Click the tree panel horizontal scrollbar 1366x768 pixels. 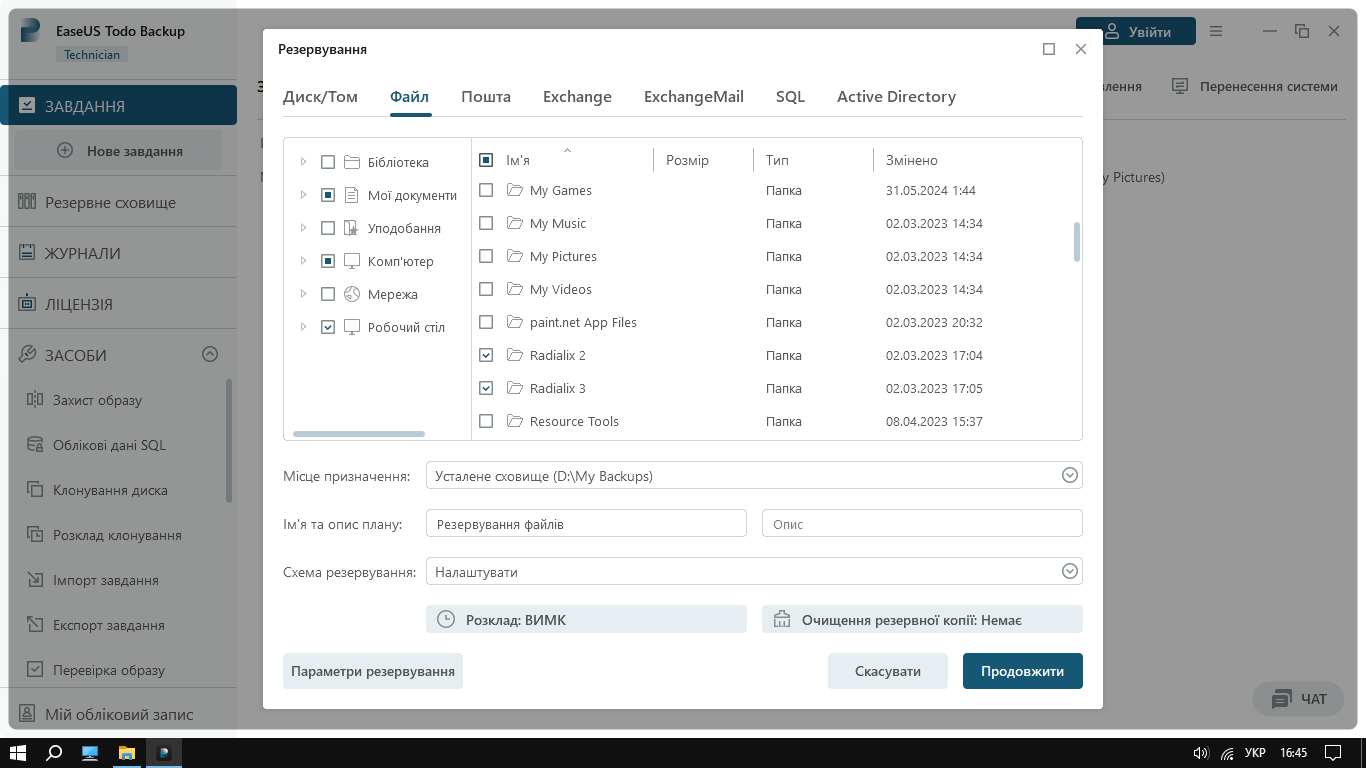click(359, 434)
